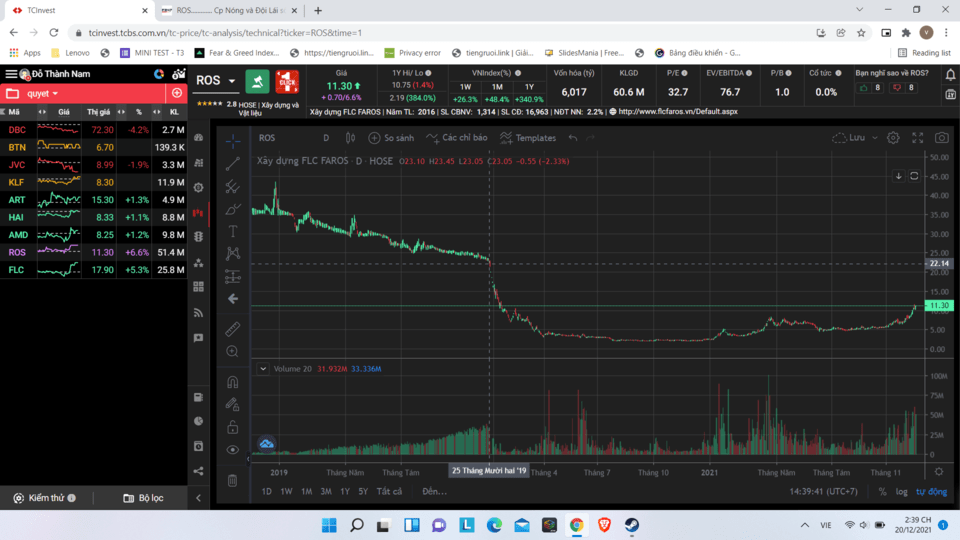The width and height of the screenshot is (960, 540).
Task: Switch chart to fullscreen mode
Action: 917,138
